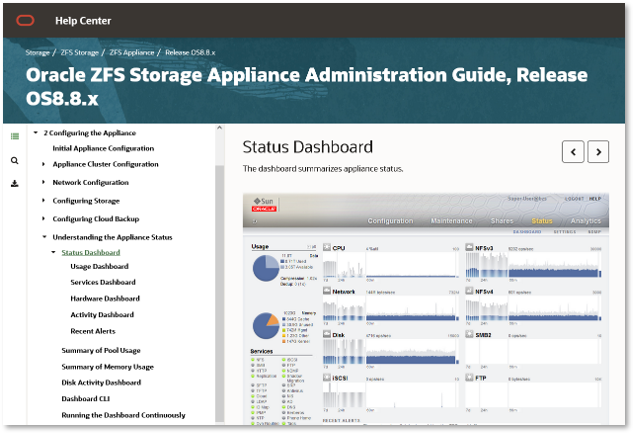Open Services Dashboard topic
The image size is (634, 434).
(x=103, y=282)
